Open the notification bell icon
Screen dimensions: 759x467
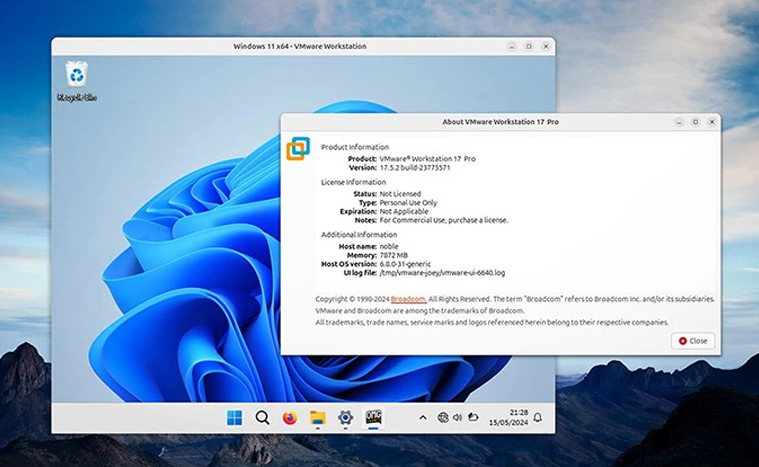pyautogui.click(x=537, y=417)
